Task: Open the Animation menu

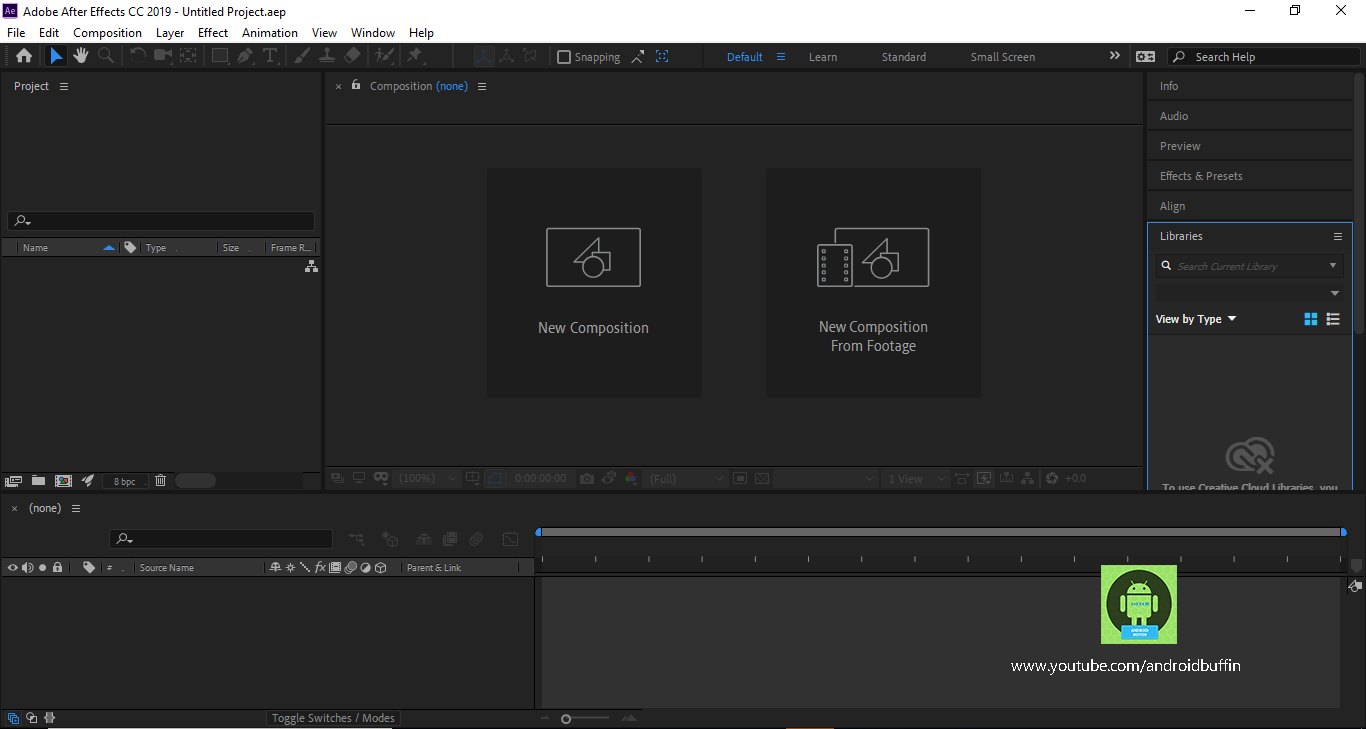Action: point(270,32)
